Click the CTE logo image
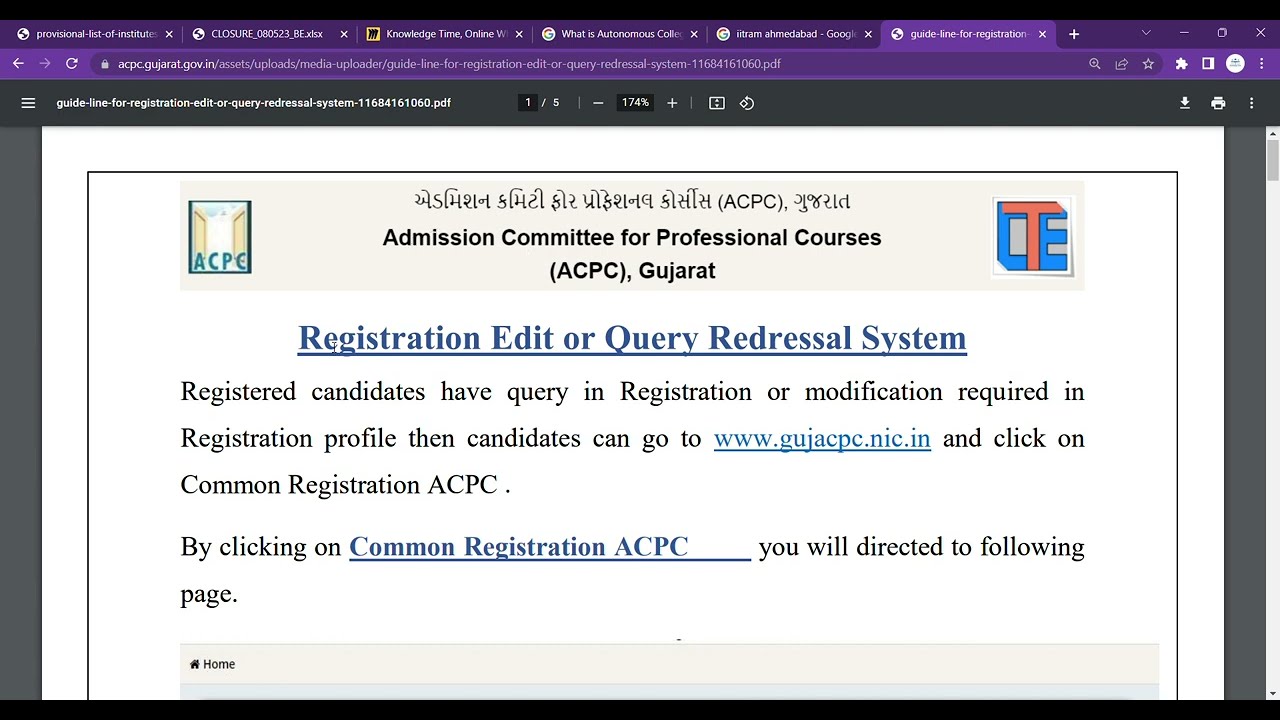Screen dimensions: 1280x720 (x=1033, y=236)
